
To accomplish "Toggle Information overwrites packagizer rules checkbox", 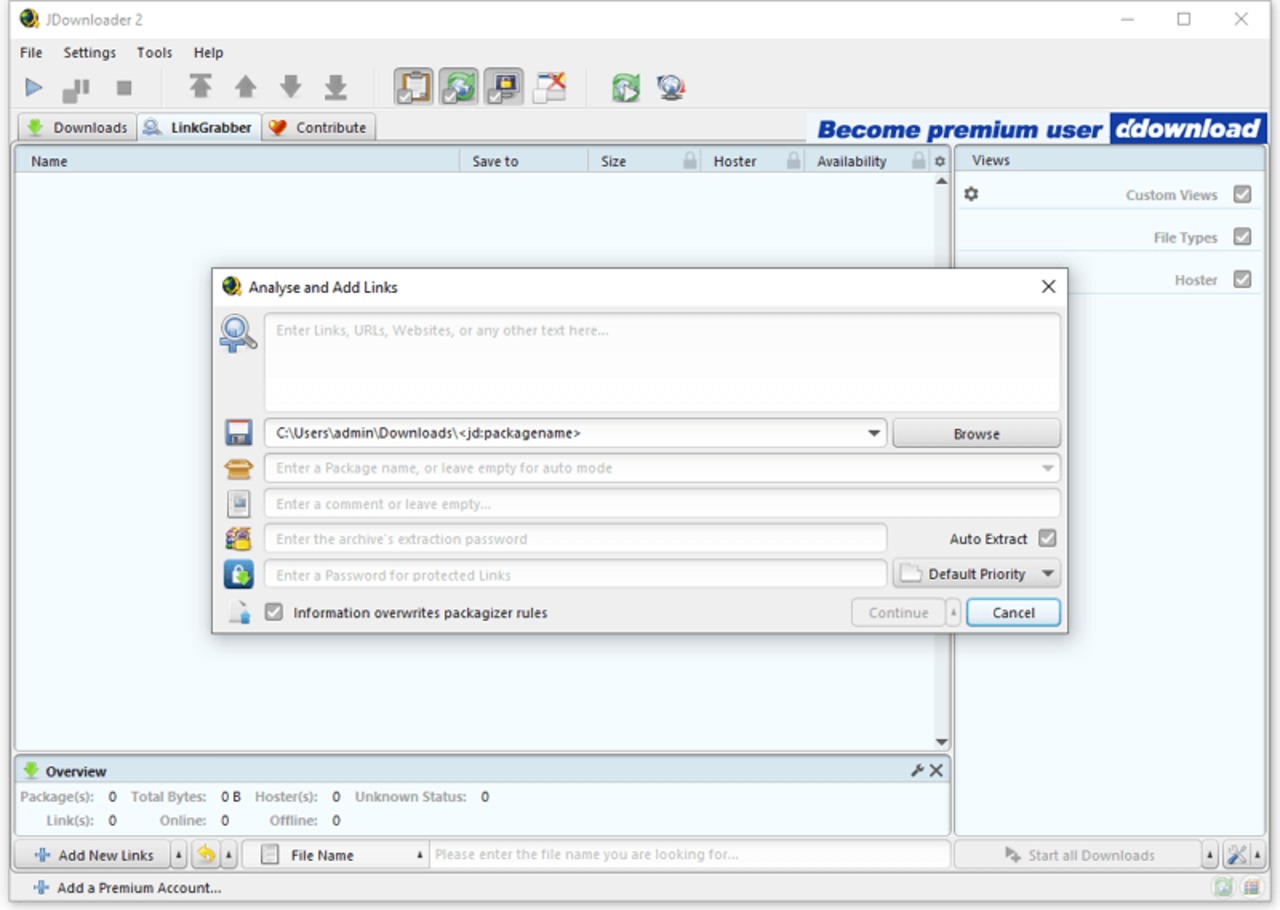I will (274, 612).
